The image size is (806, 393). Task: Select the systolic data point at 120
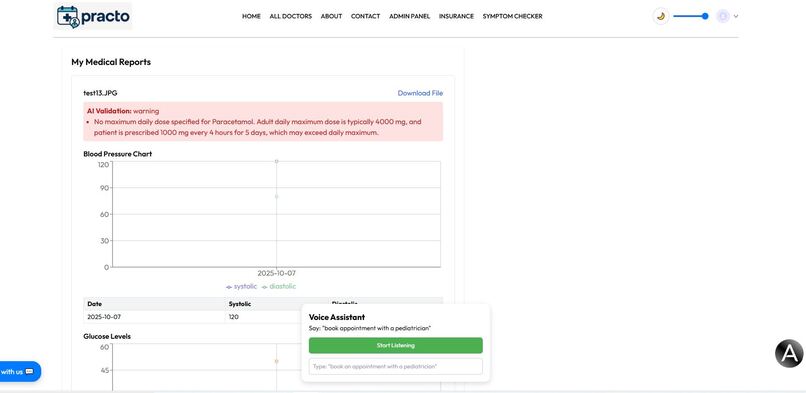tap(277, 161)
